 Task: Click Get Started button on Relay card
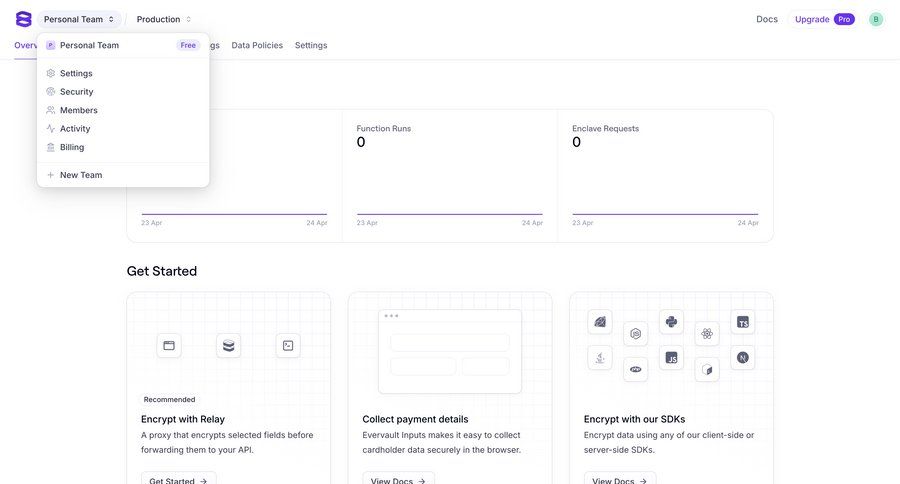pos(179,479)
